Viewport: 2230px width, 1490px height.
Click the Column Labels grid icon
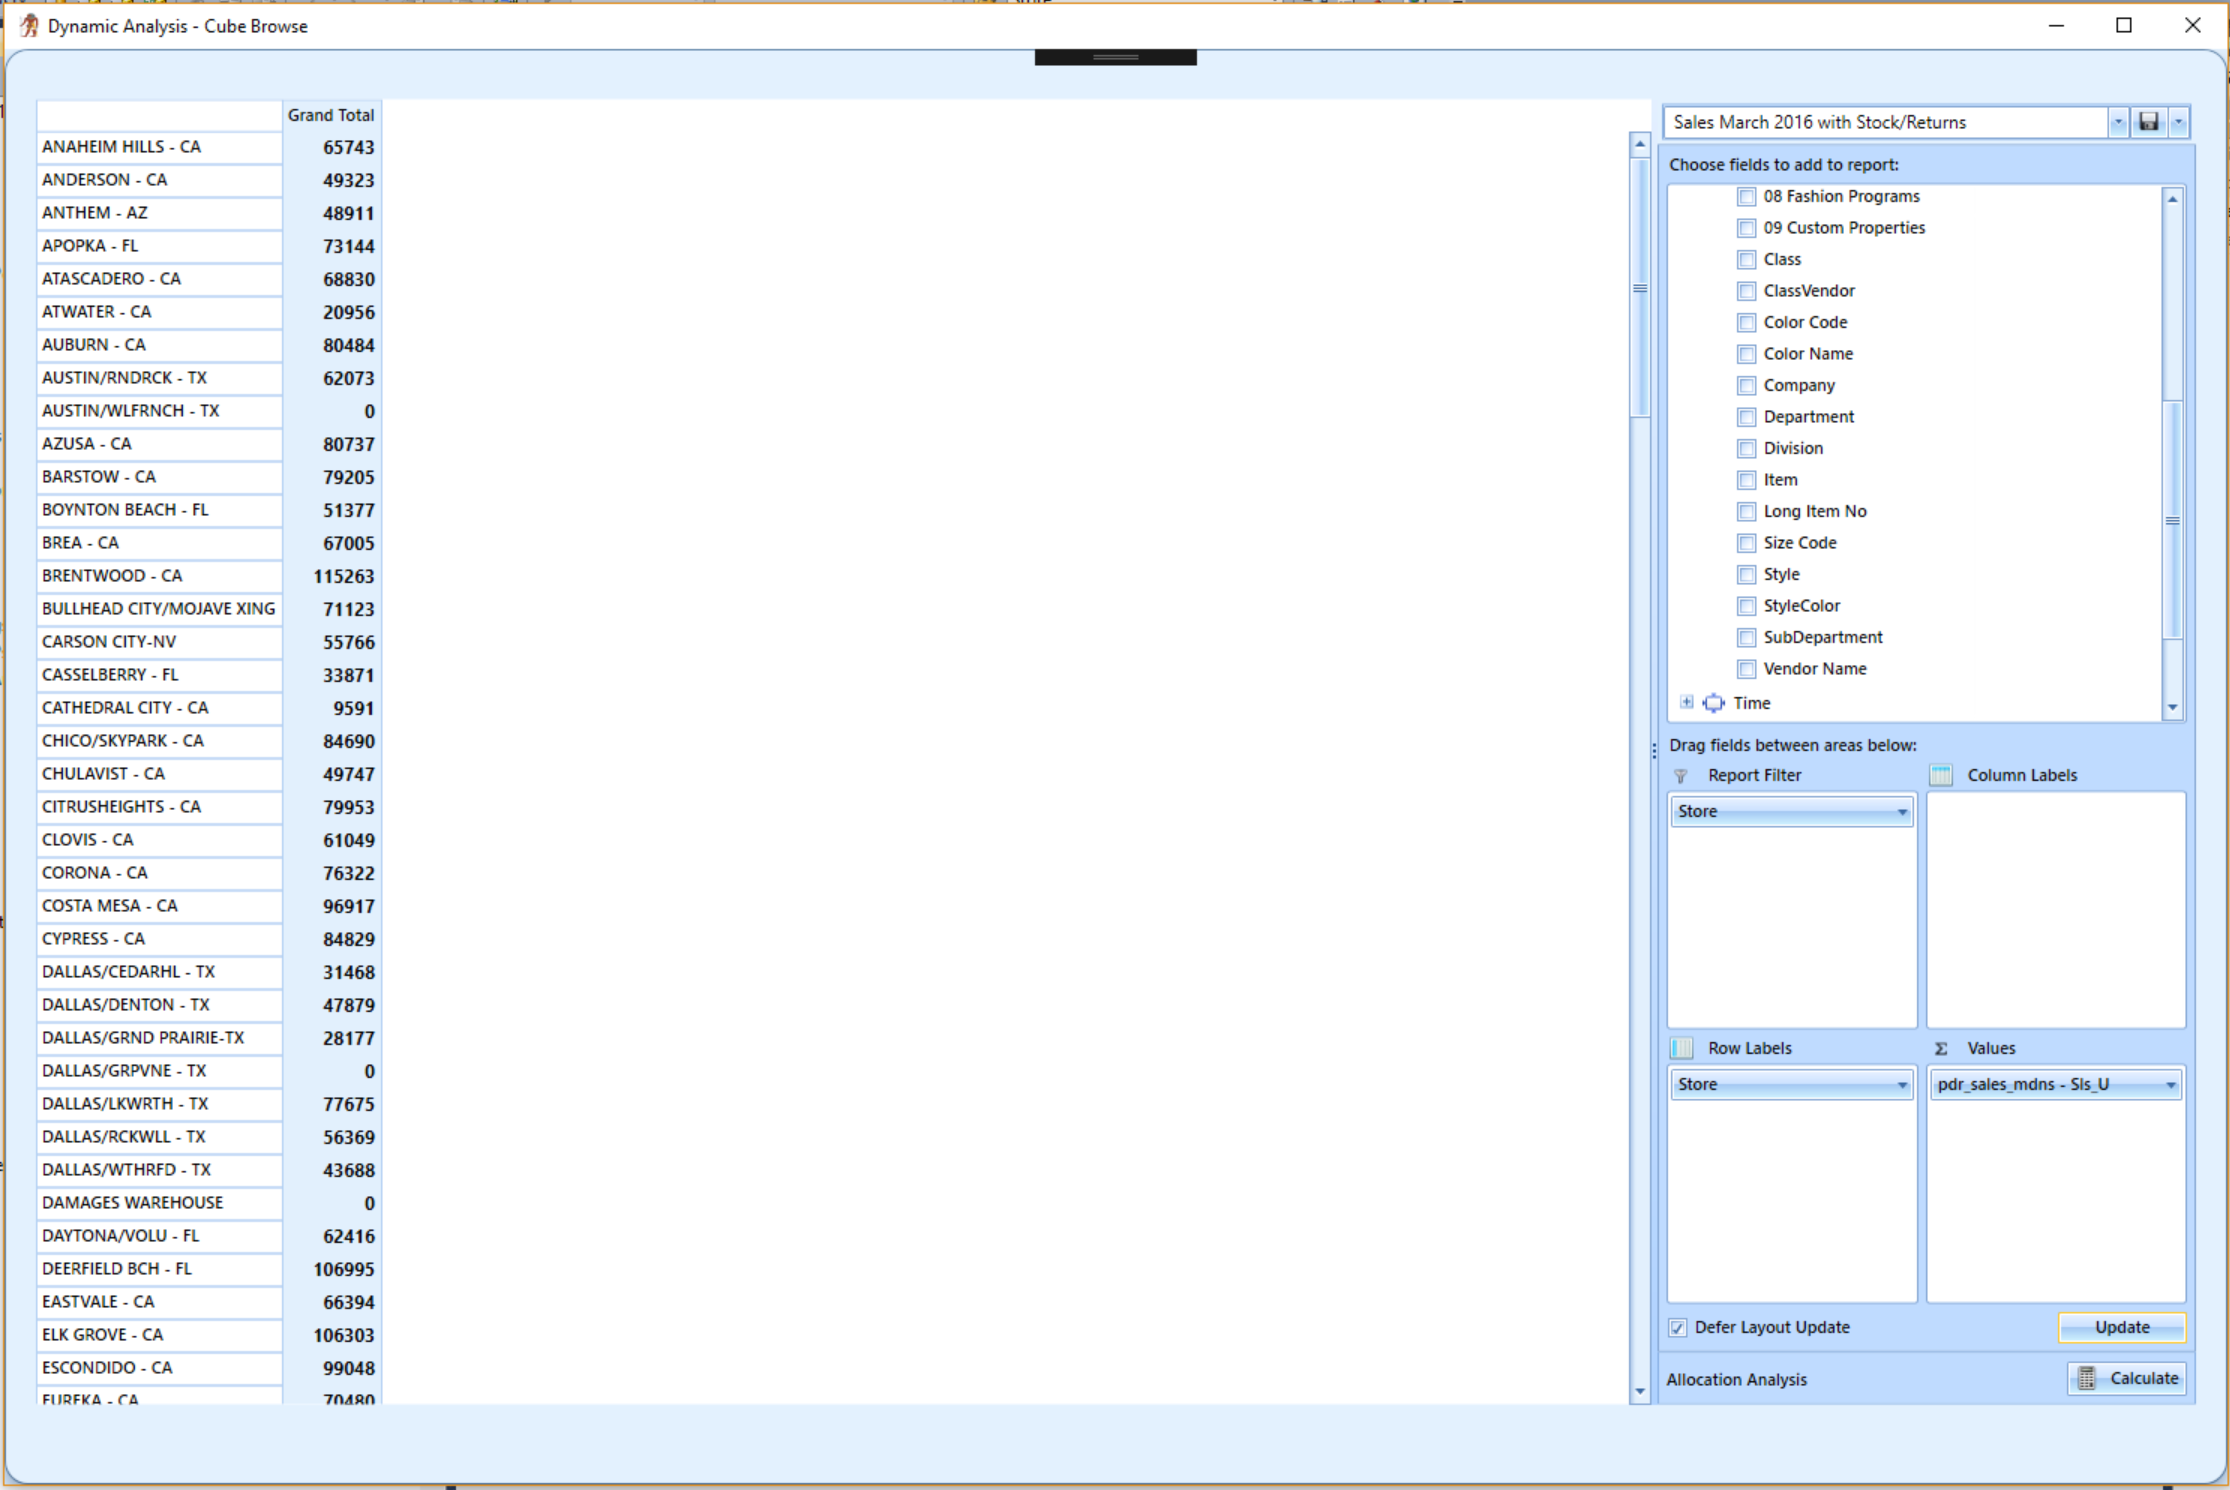point(1941,775)
